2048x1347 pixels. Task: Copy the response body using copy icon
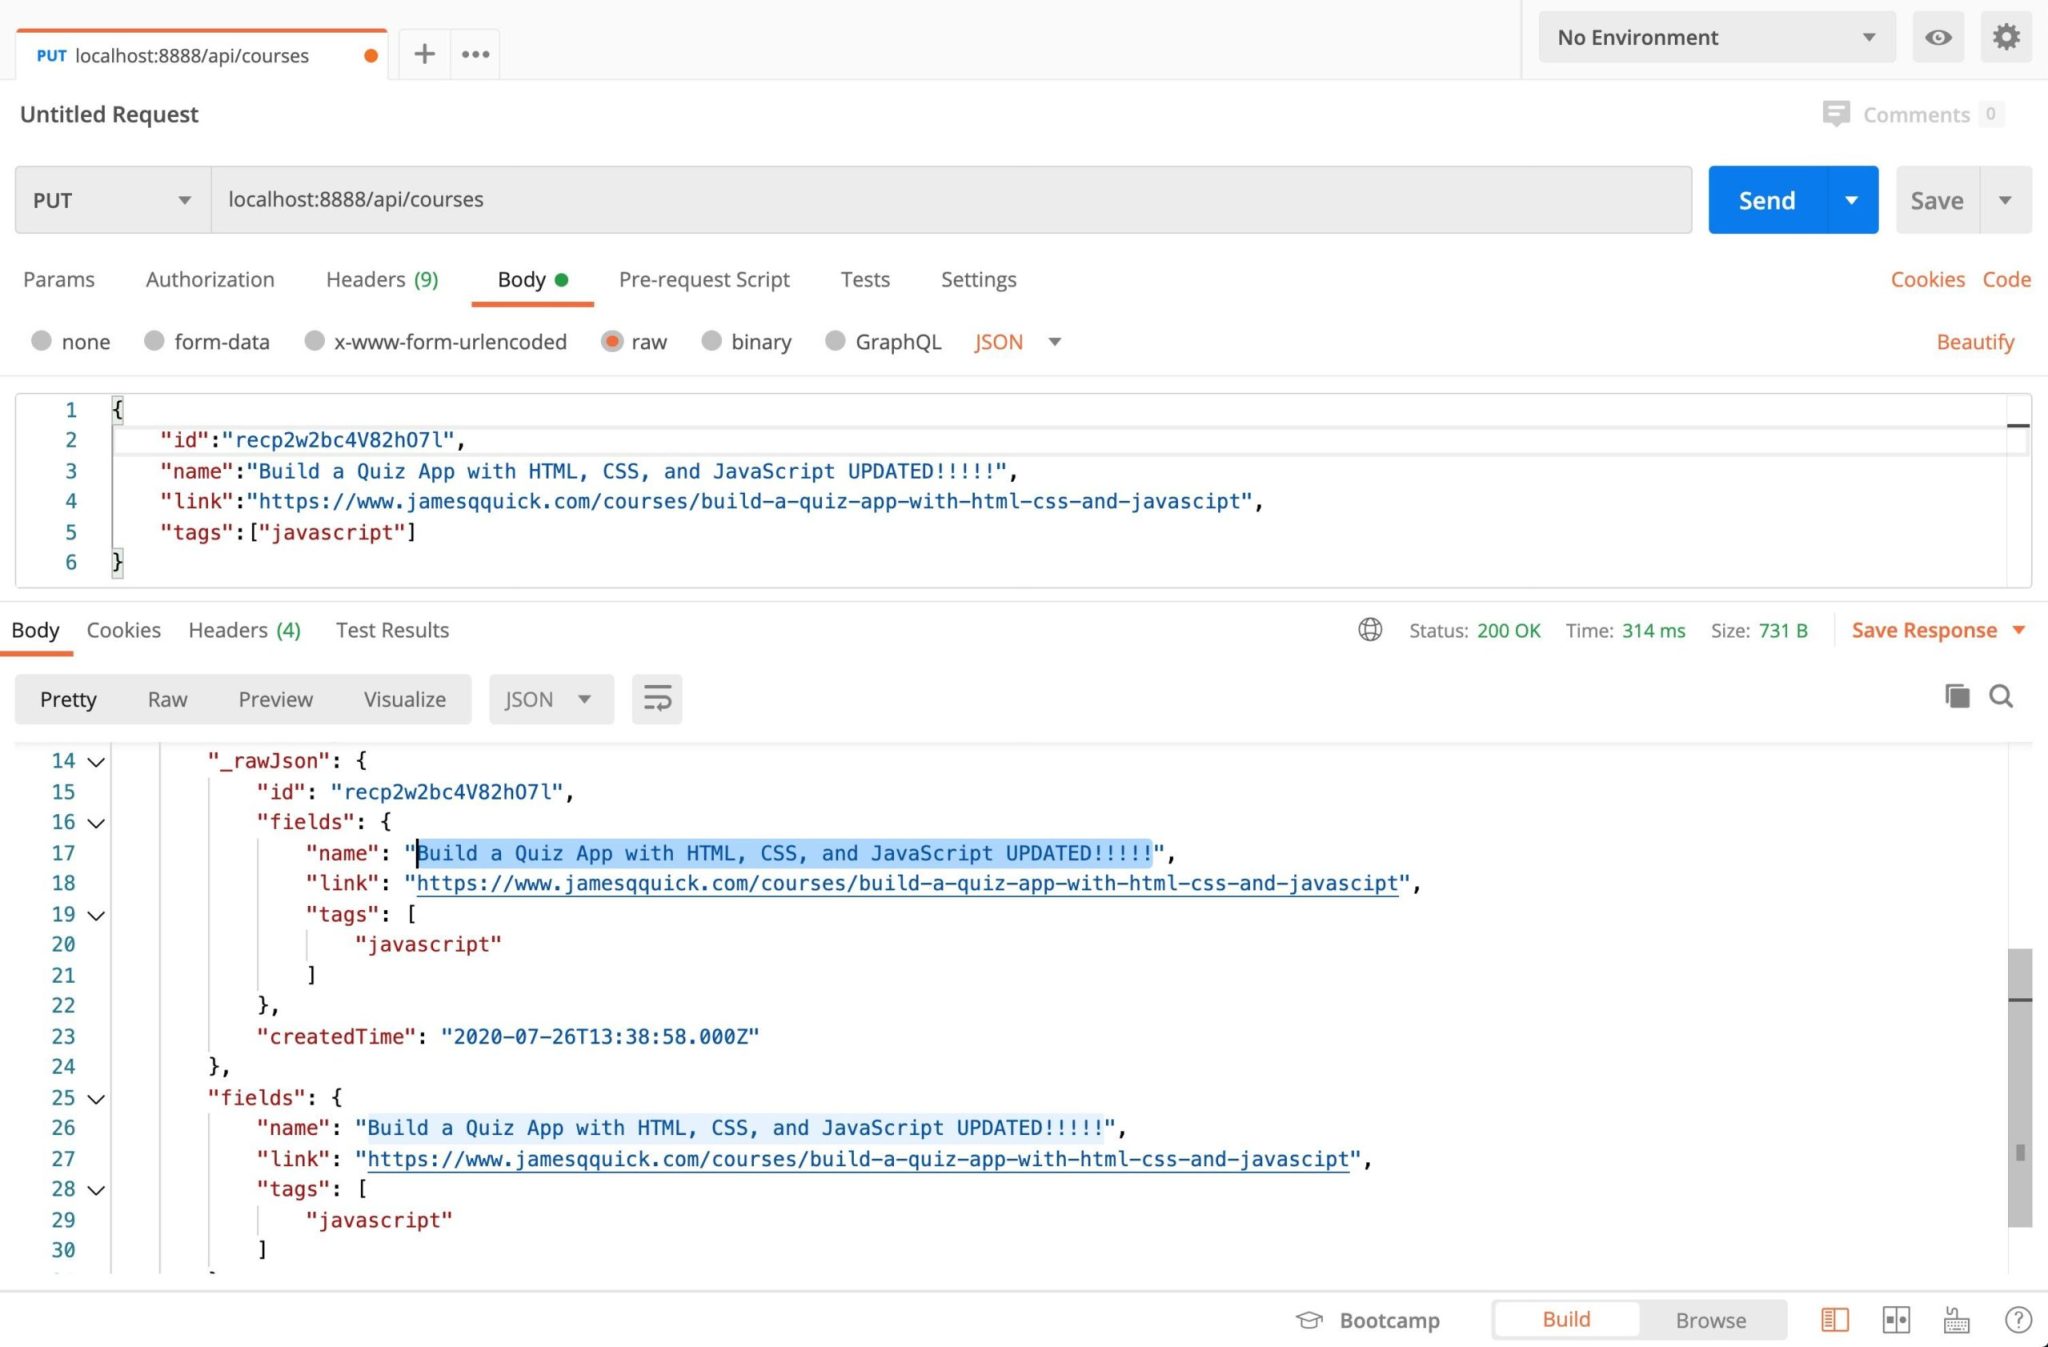[x=1957, y=696]
